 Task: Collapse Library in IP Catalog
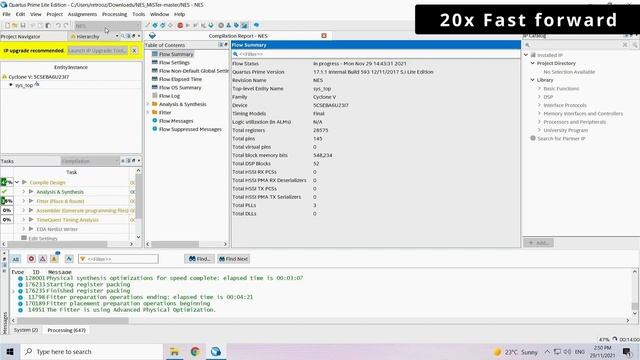pyautogui.click(x=533, y=80)
